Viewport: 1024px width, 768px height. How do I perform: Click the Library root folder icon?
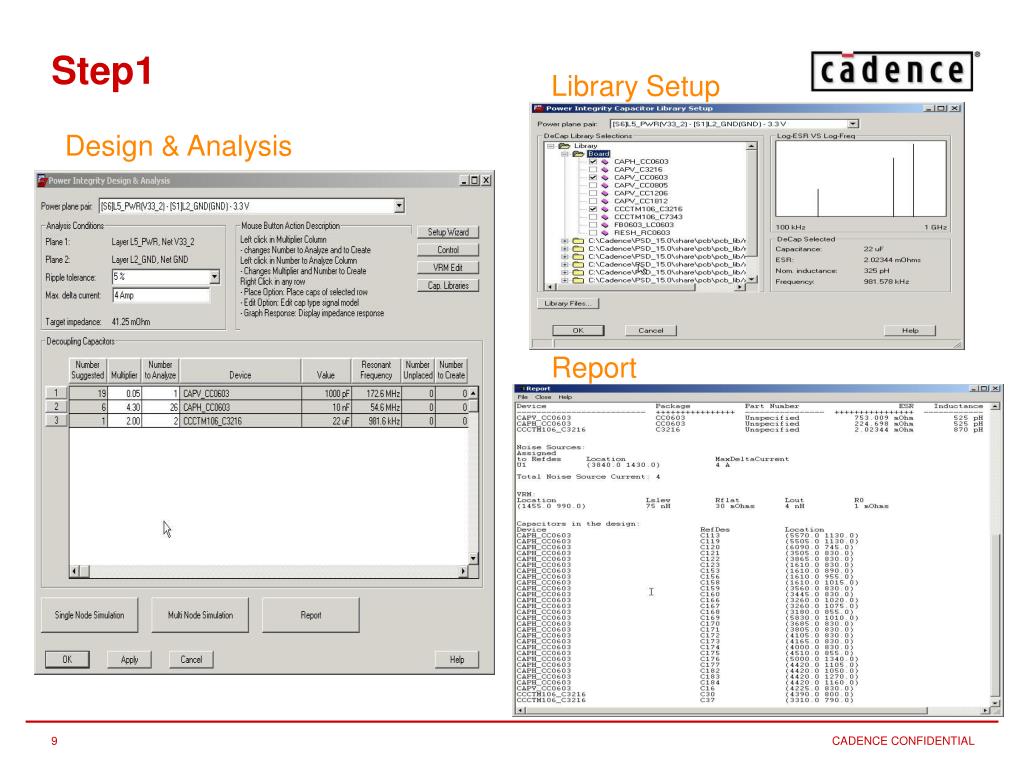point(565,146)
